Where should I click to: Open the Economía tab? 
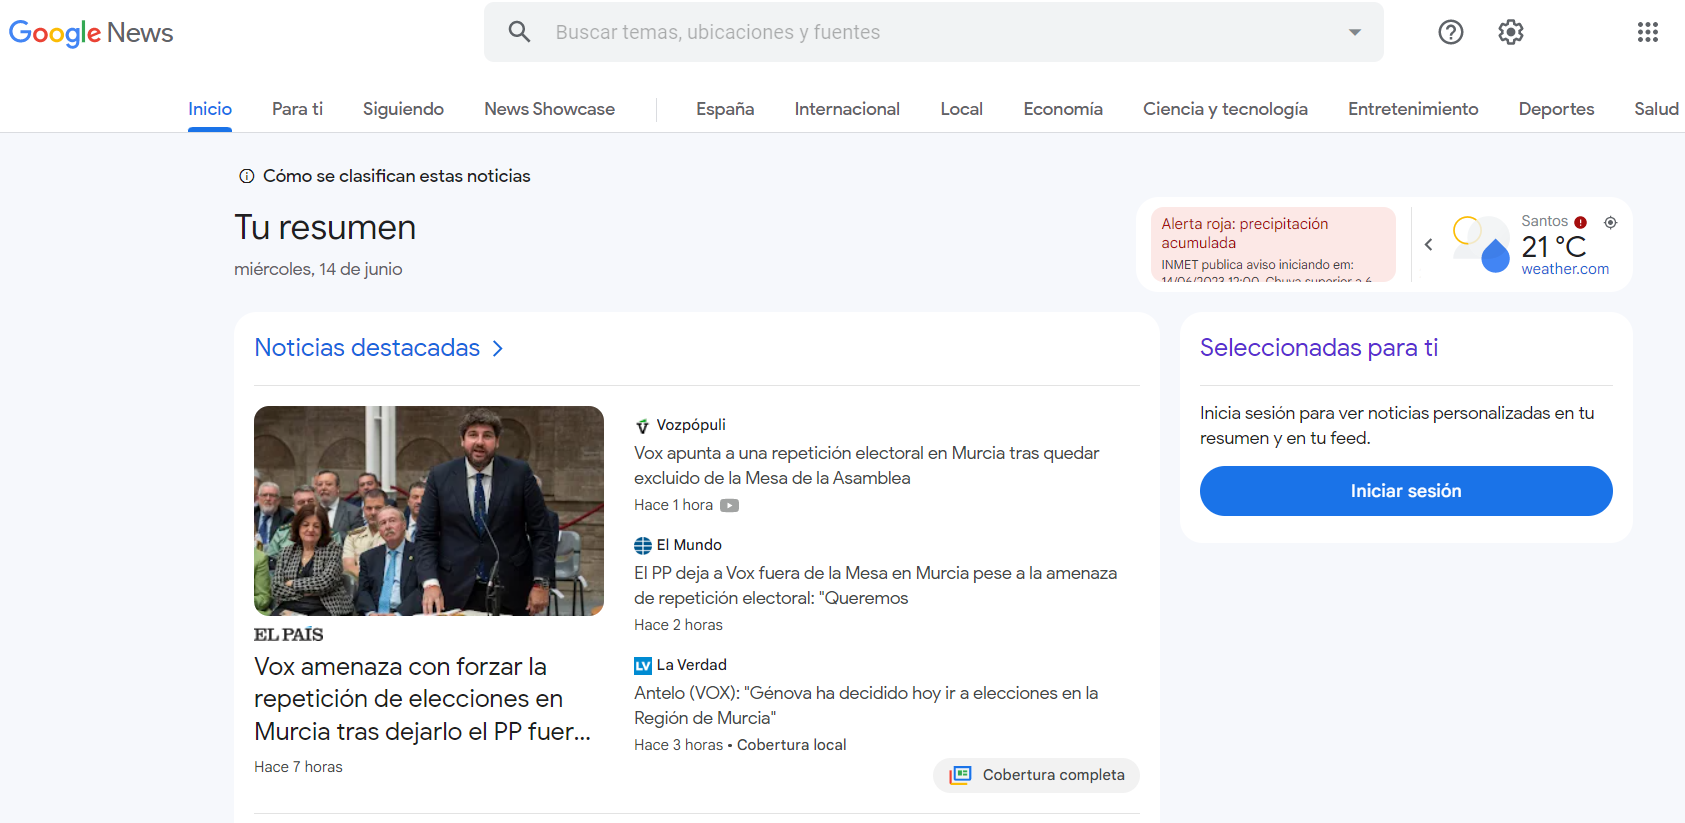click(x=1063, y=109)
